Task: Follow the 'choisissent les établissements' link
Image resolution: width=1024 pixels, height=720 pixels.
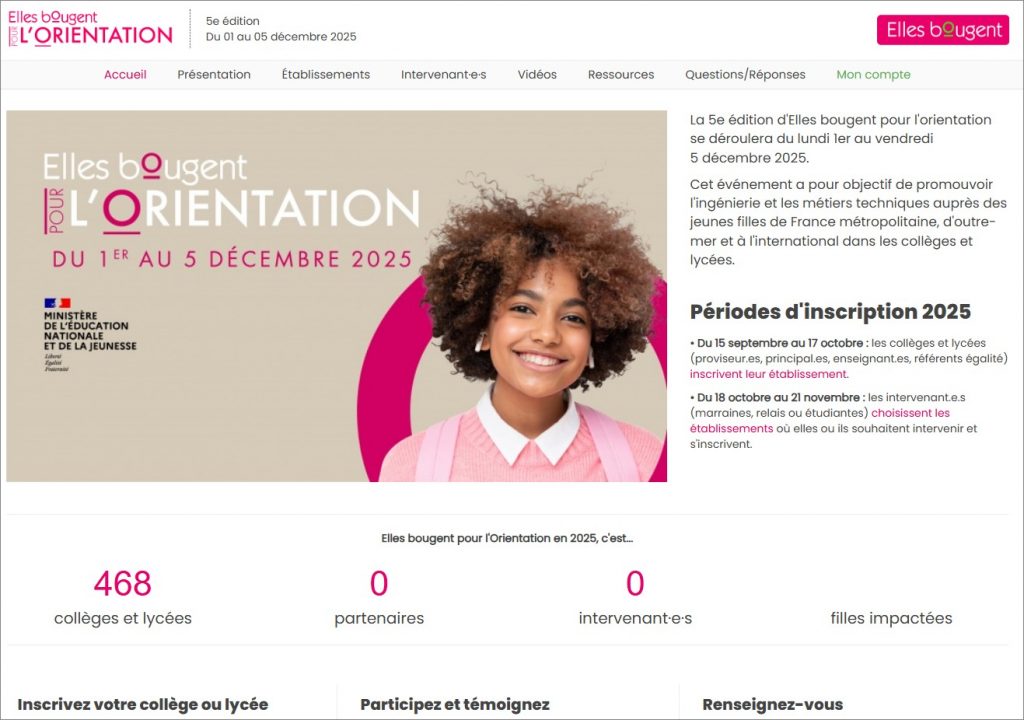Action: pos(910,413)
